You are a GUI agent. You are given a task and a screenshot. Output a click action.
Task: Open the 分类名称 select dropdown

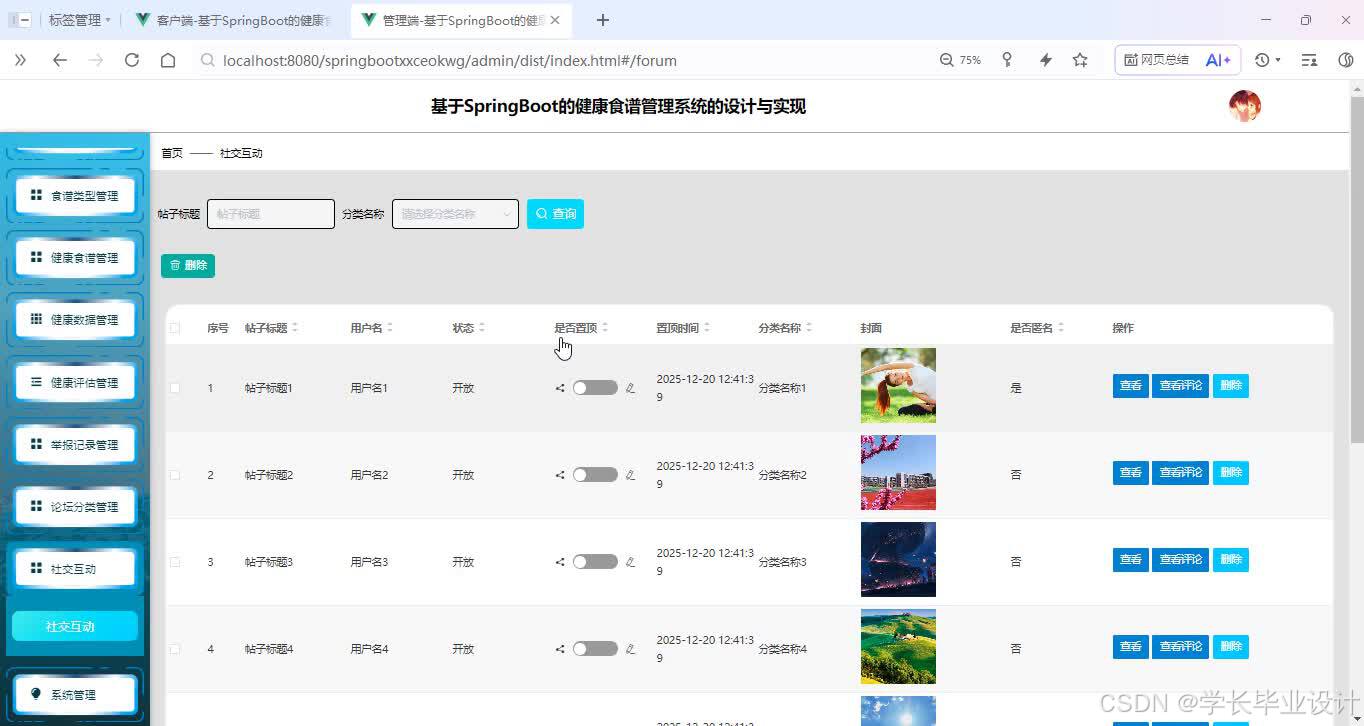point(455,214)
